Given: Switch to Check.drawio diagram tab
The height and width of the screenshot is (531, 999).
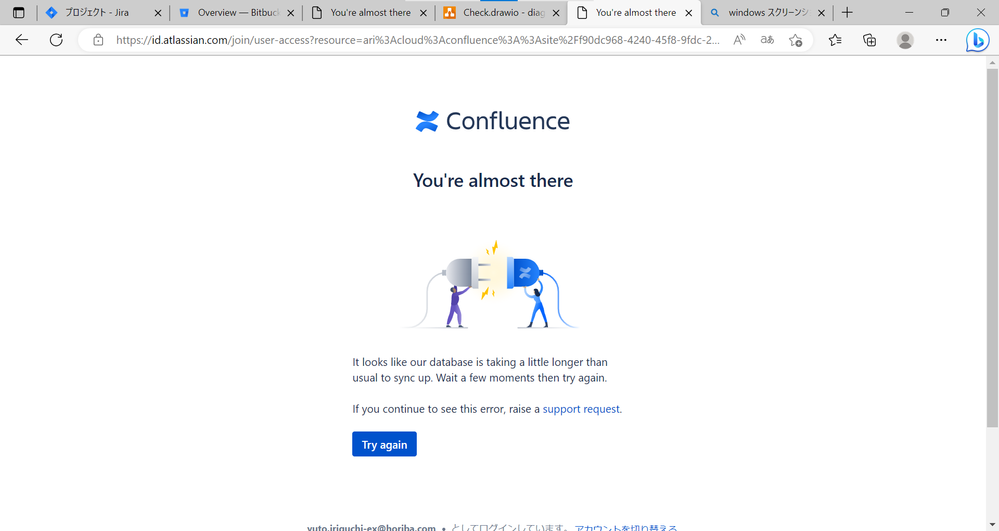Looking at the screenshot, I should point(503,13).
